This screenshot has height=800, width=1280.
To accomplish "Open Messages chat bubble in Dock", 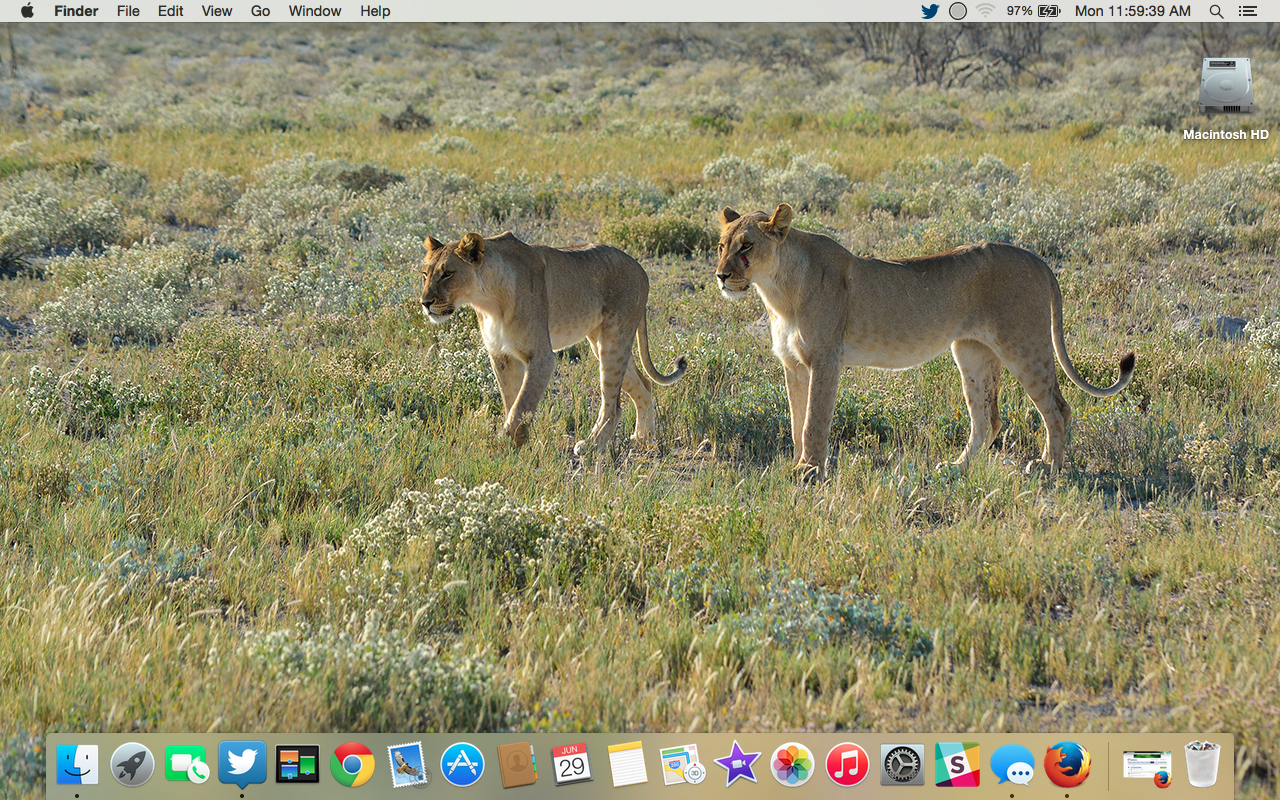I will (x=1012, y=765).
